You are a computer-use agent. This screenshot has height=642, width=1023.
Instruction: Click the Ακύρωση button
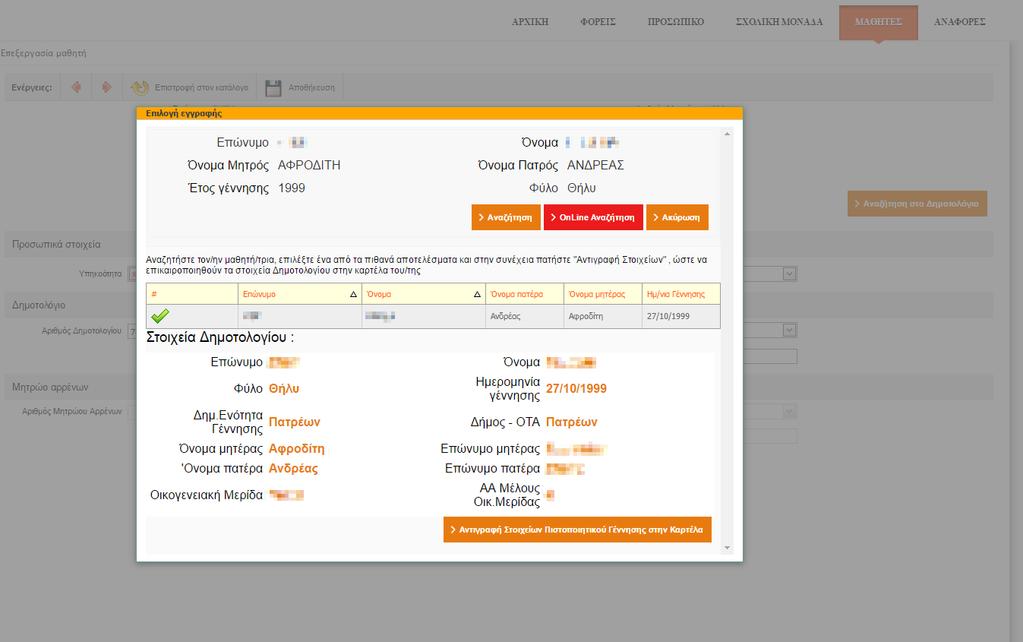[677, 217]
